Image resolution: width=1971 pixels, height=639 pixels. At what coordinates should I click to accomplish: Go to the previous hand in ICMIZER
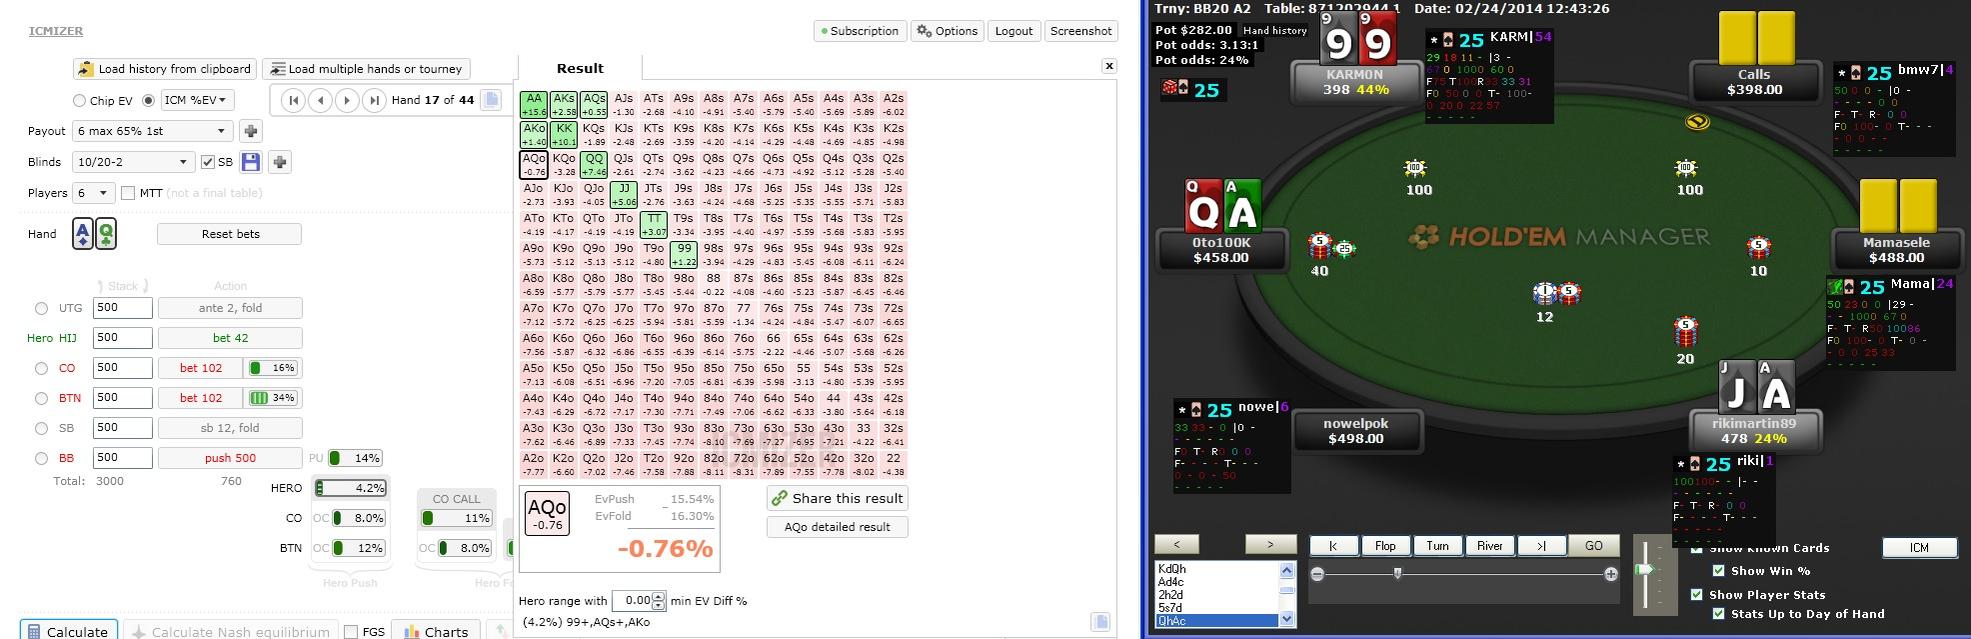321,100
